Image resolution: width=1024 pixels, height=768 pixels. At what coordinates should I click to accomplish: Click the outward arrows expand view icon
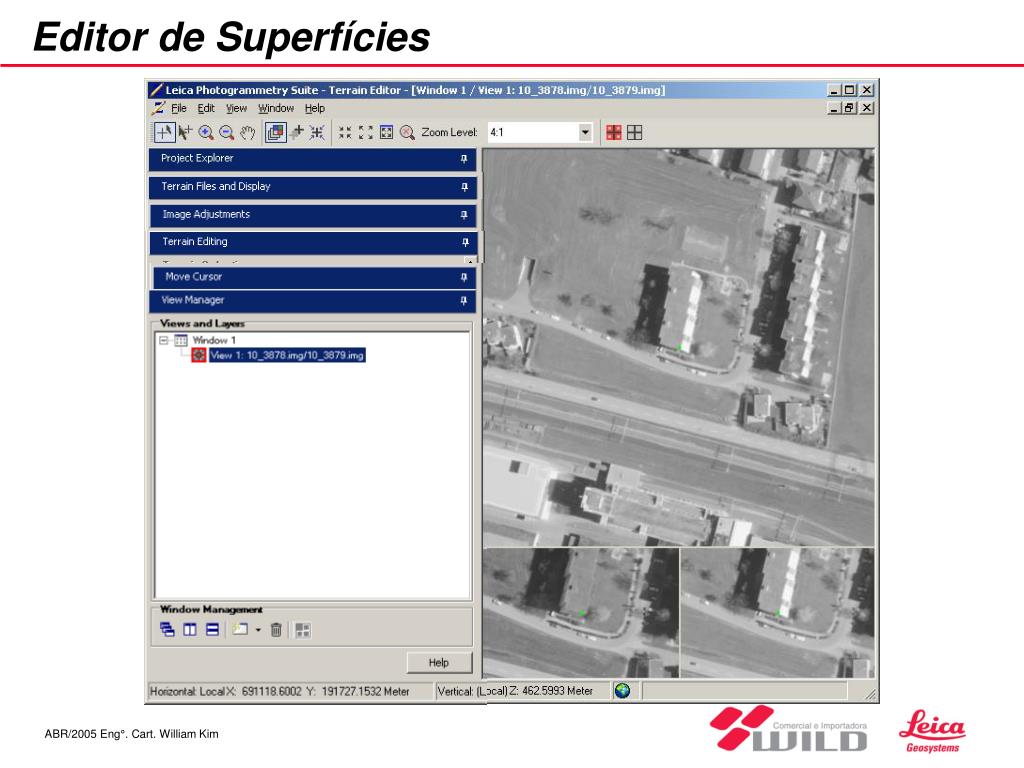[366, 133]
